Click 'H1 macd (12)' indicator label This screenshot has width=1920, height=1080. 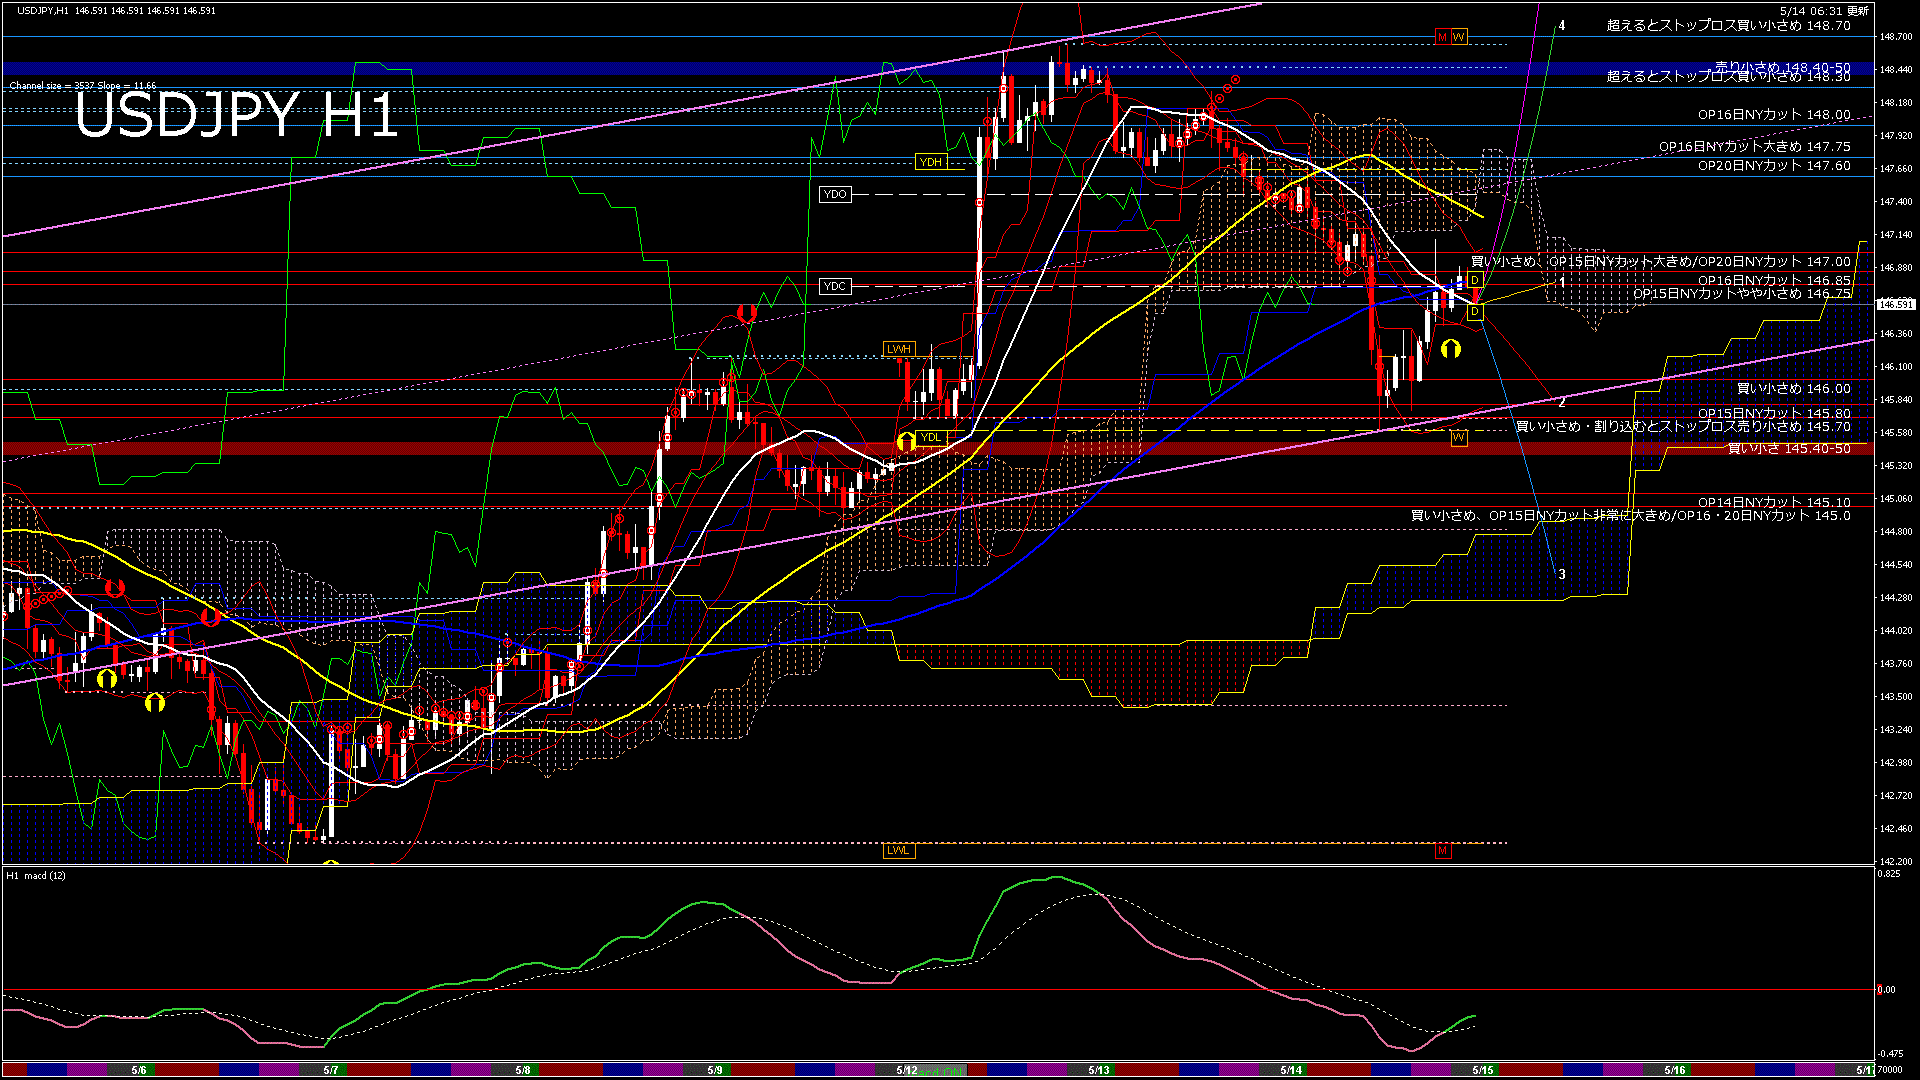coord(36,876)
